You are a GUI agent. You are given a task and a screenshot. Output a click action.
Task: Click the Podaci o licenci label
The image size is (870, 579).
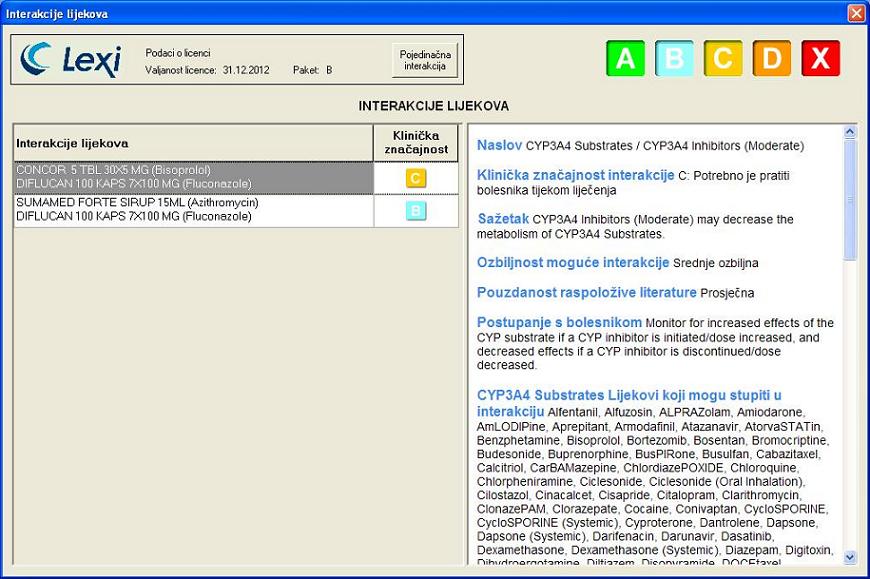coord(178,53)
